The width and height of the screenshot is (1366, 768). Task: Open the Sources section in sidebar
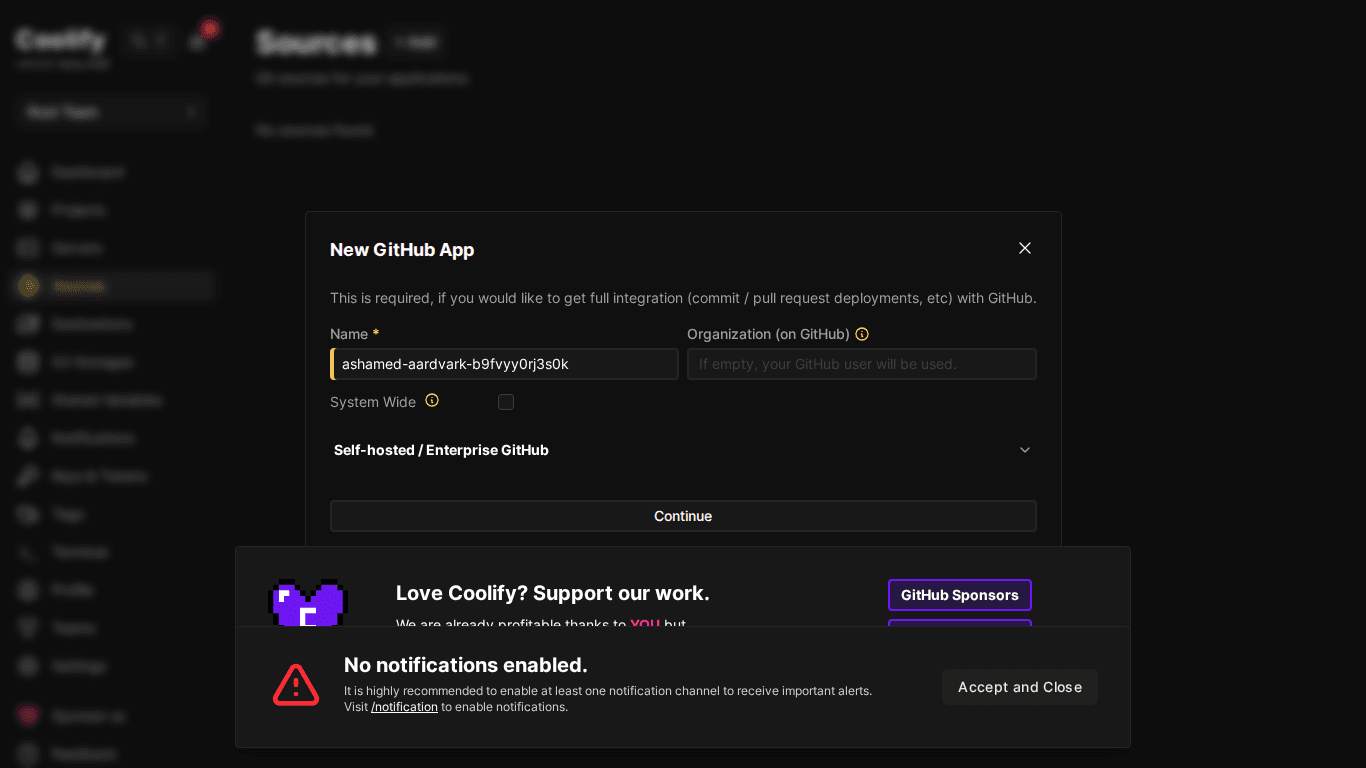click(79, 286)
